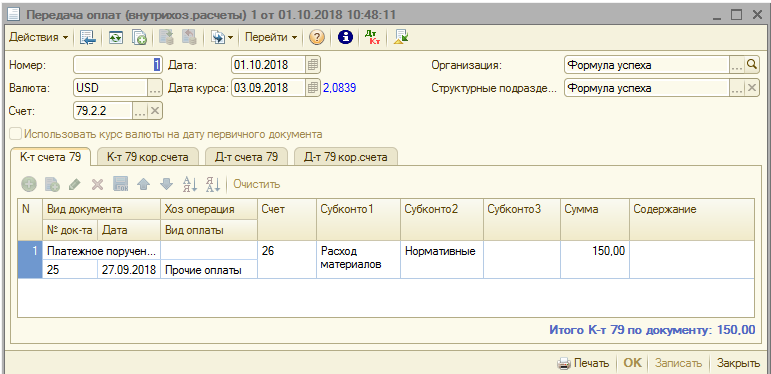Click the edit row pencil icon

75,184
